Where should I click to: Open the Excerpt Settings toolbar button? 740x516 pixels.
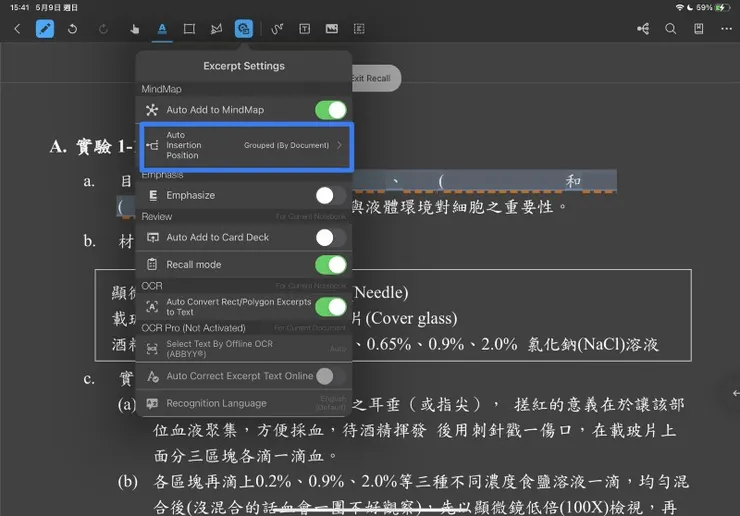click(x=244, y=29)
